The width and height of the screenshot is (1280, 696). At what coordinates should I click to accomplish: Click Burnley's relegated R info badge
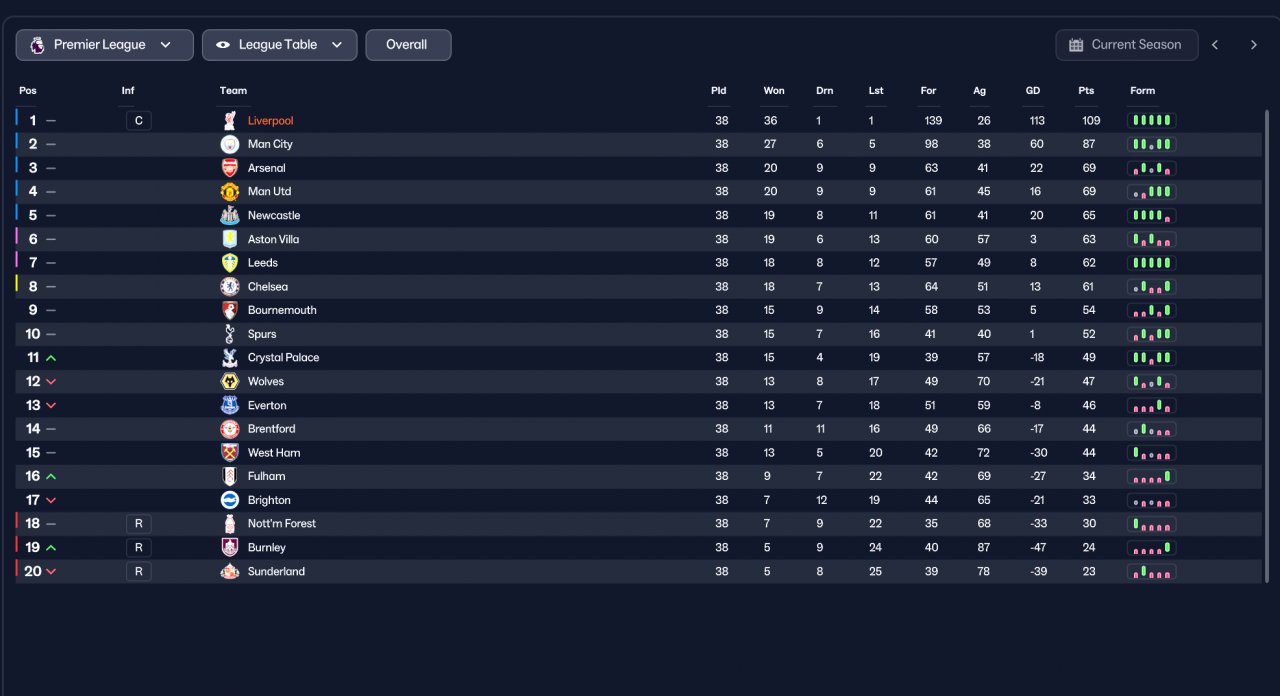tap(139, 548)
